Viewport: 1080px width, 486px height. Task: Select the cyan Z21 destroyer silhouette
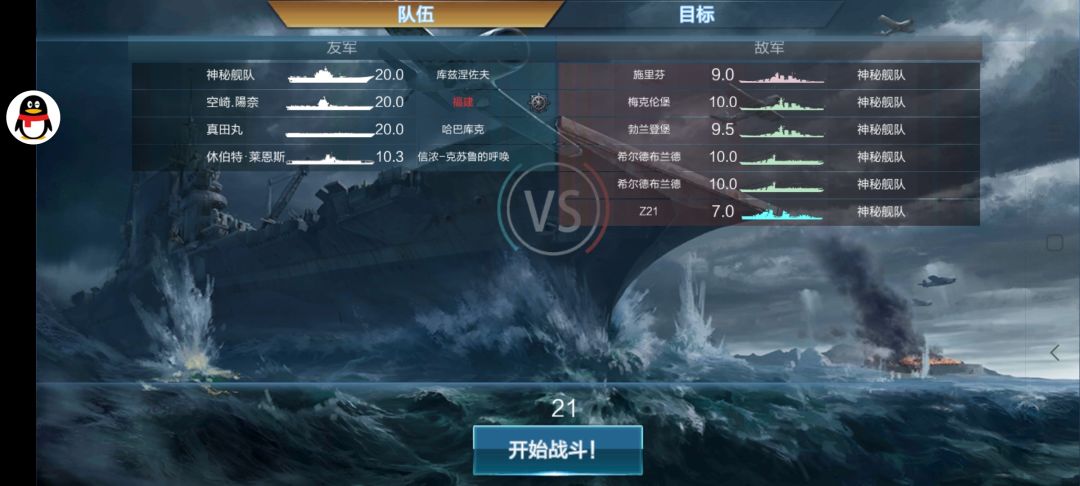point(781,214)
